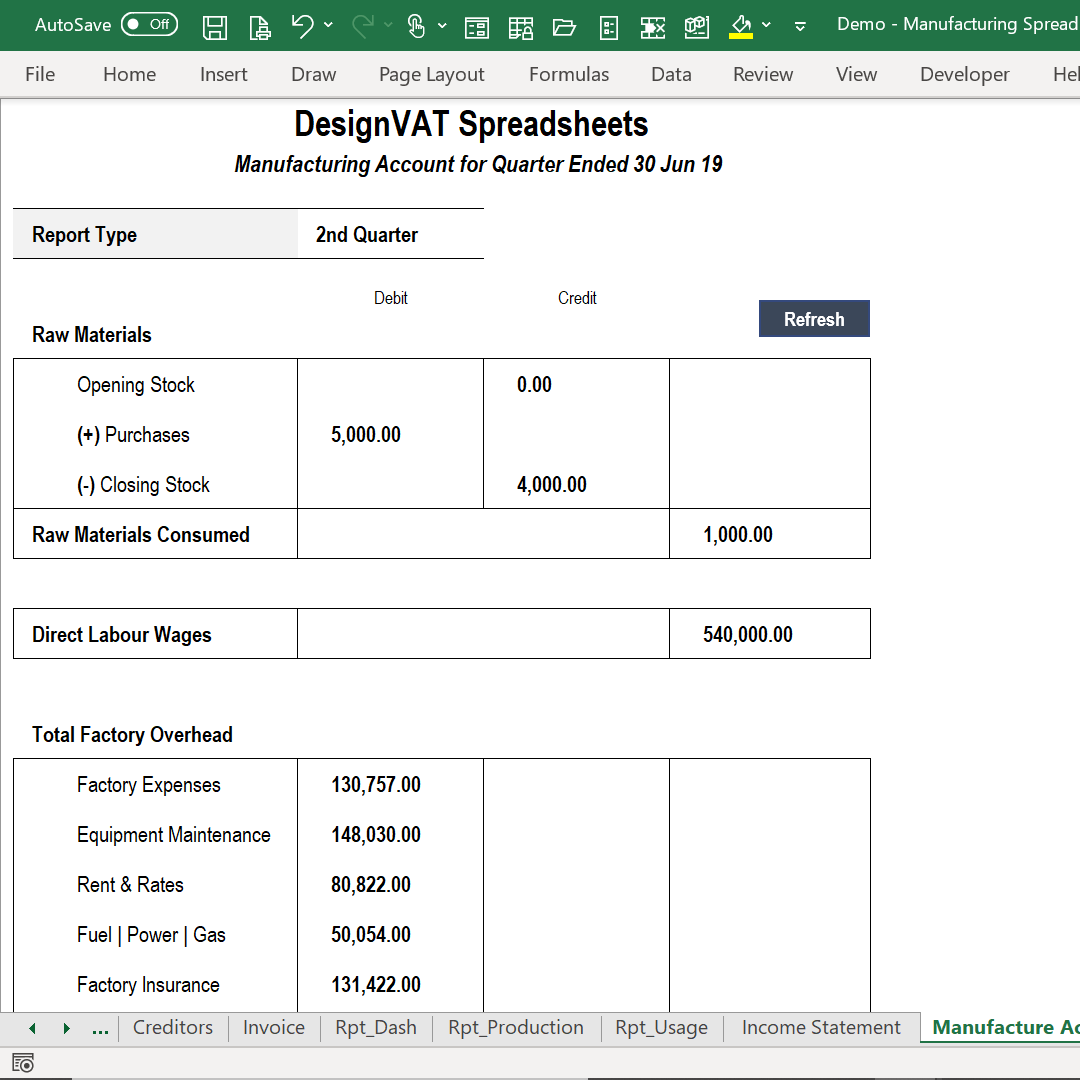Enable Touch/Mouse Mode from the toolbar
The width and height of the screenshot is (1080, 1080).
[416, 25]
